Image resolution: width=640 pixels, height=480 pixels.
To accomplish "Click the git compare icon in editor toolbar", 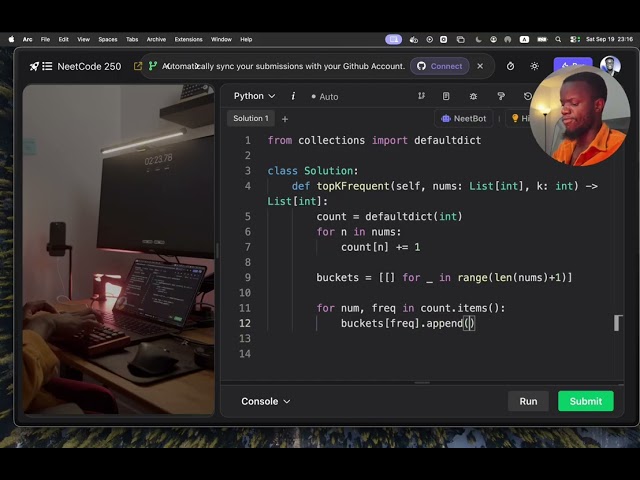I will click(x=421, y=96).
